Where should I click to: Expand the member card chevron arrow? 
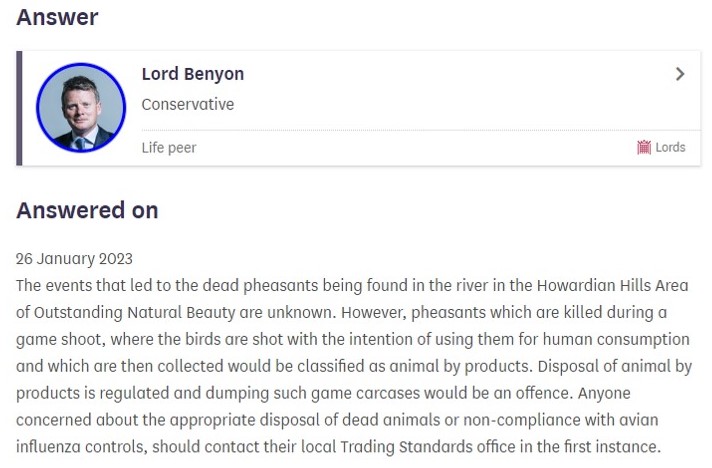coord(680,74)
